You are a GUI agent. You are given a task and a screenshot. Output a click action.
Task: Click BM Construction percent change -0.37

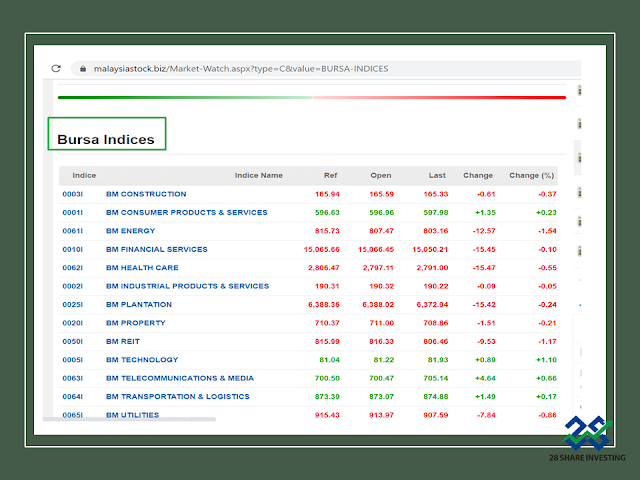pyautogui.click(x=547, y=194)
